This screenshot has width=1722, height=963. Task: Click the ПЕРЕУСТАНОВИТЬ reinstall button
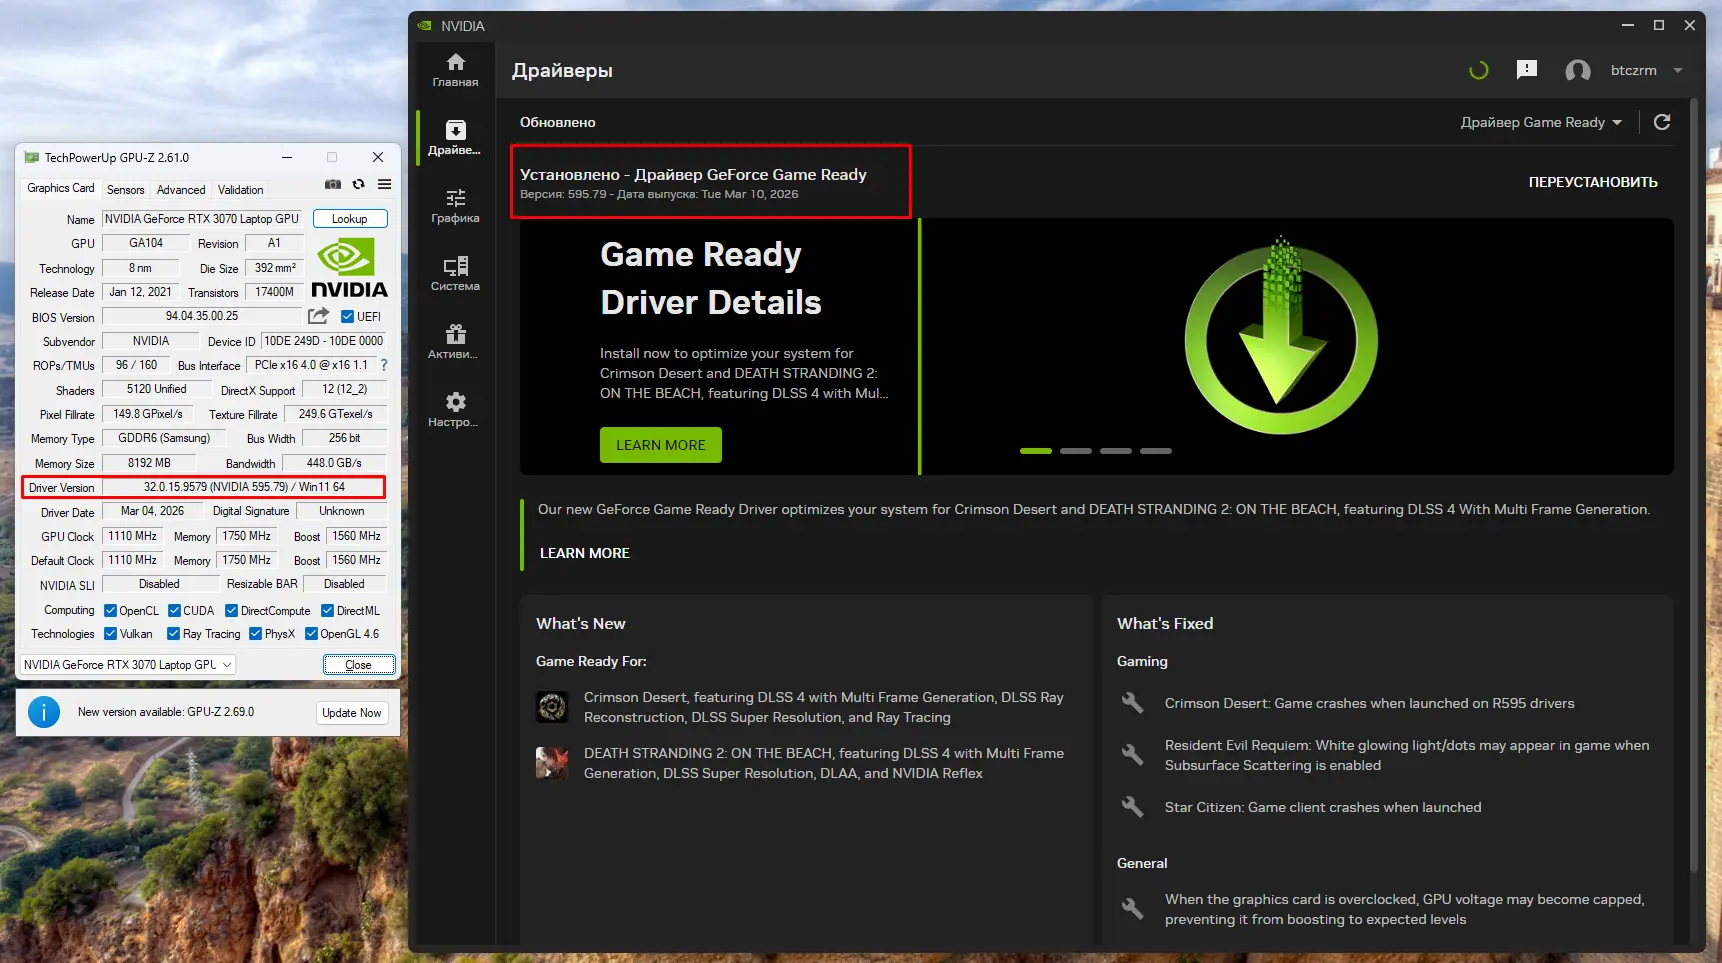(x=1593, y=182)
